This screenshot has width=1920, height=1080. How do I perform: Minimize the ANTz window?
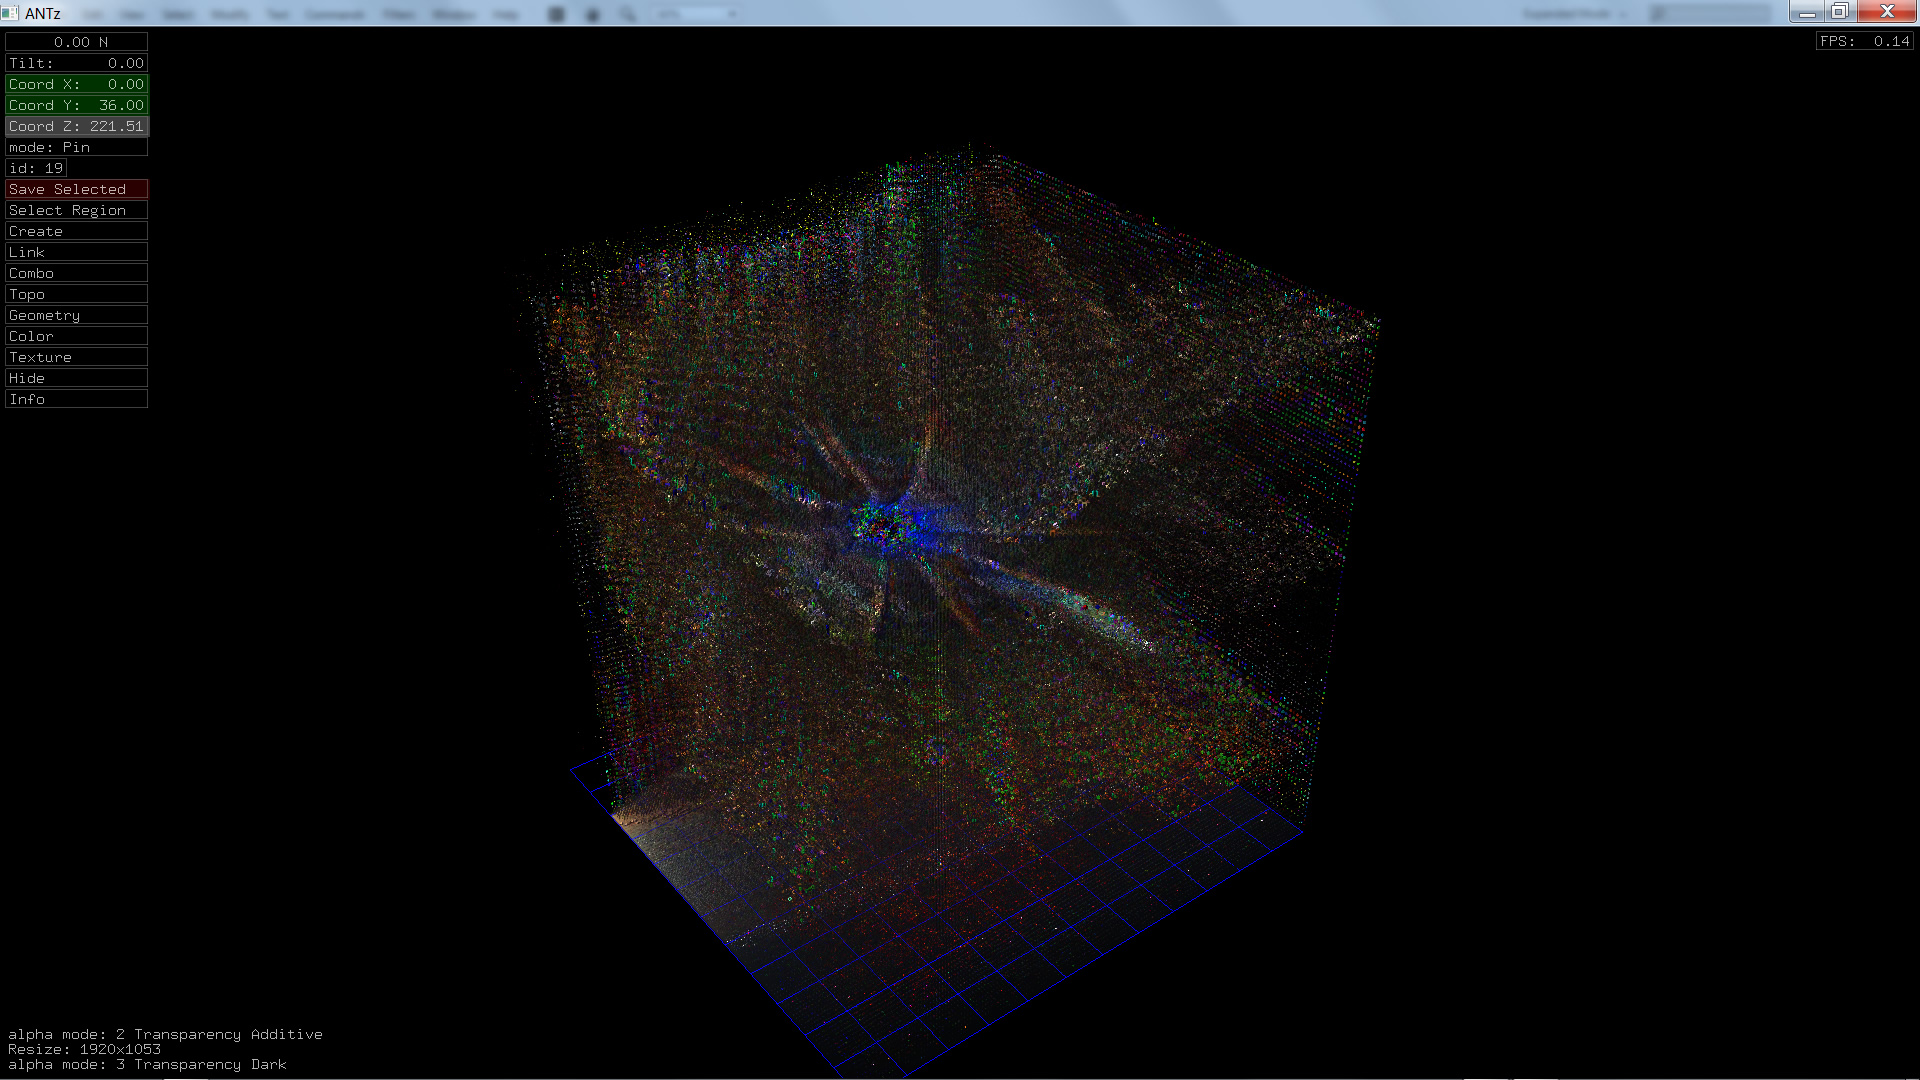point(1806,12)
